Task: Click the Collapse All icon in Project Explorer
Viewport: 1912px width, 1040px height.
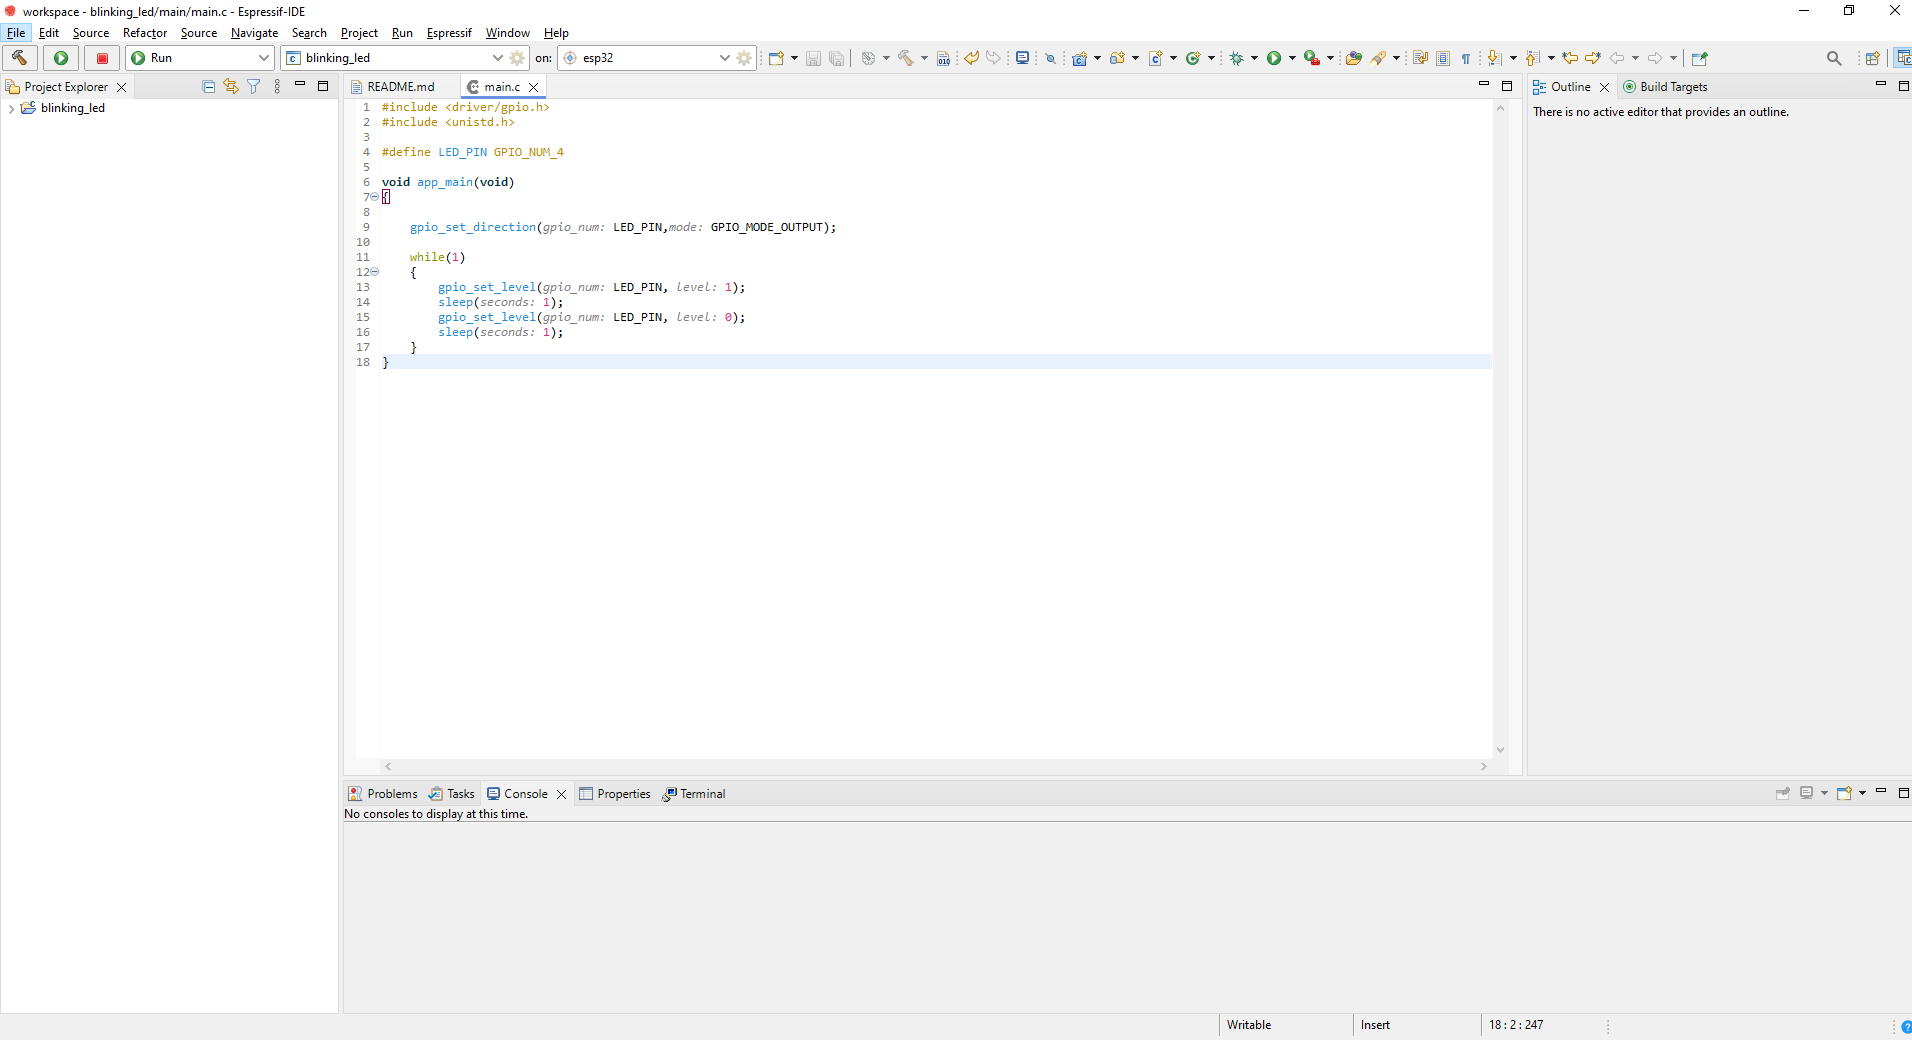Action: [208, 87]
